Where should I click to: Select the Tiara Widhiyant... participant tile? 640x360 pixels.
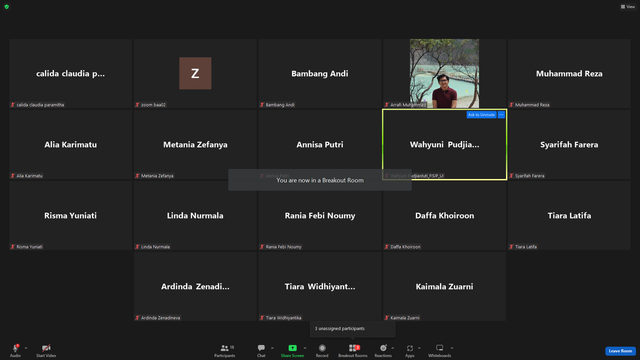[320, 287]
